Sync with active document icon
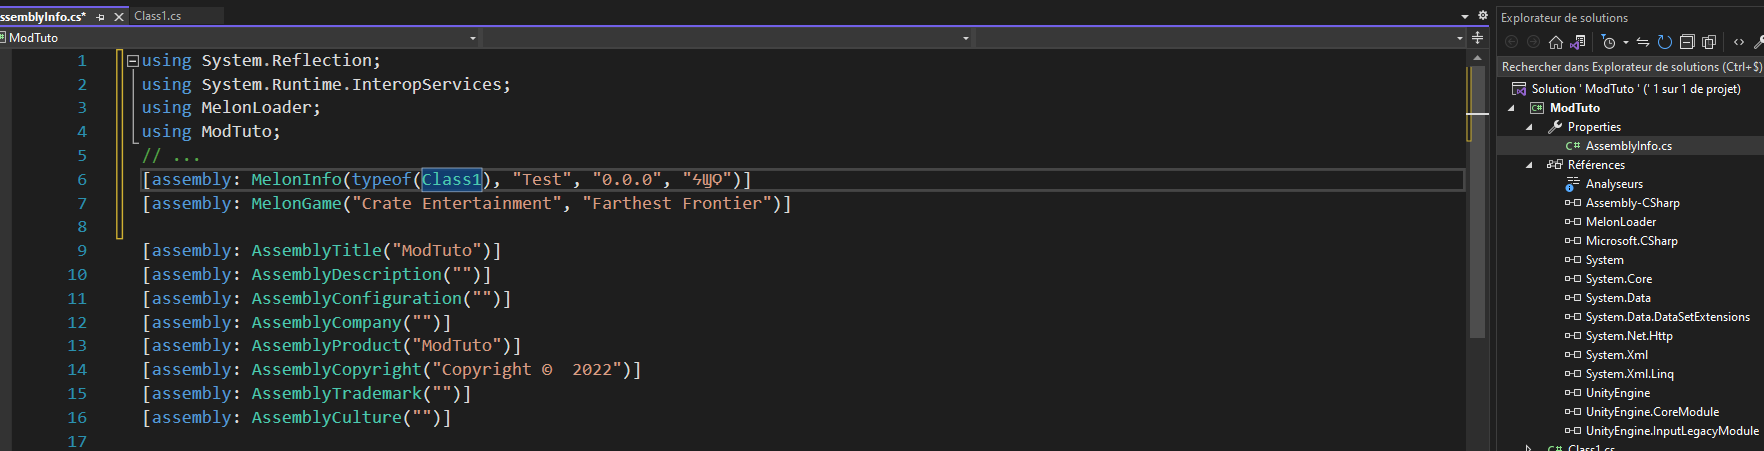Screen dimensions: 1764x451 (1643, 42)
